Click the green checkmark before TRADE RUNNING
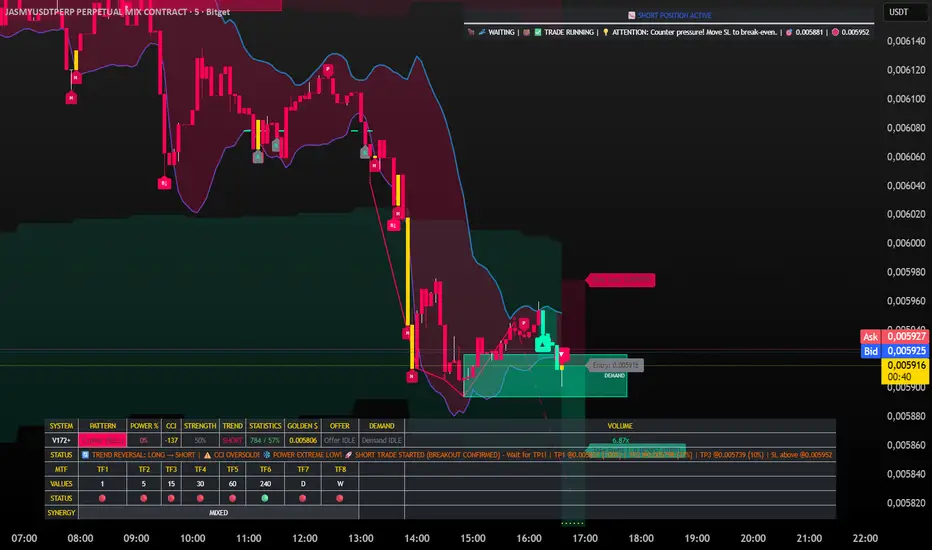This screenshot has width=932, height=550. pos(538,32)
